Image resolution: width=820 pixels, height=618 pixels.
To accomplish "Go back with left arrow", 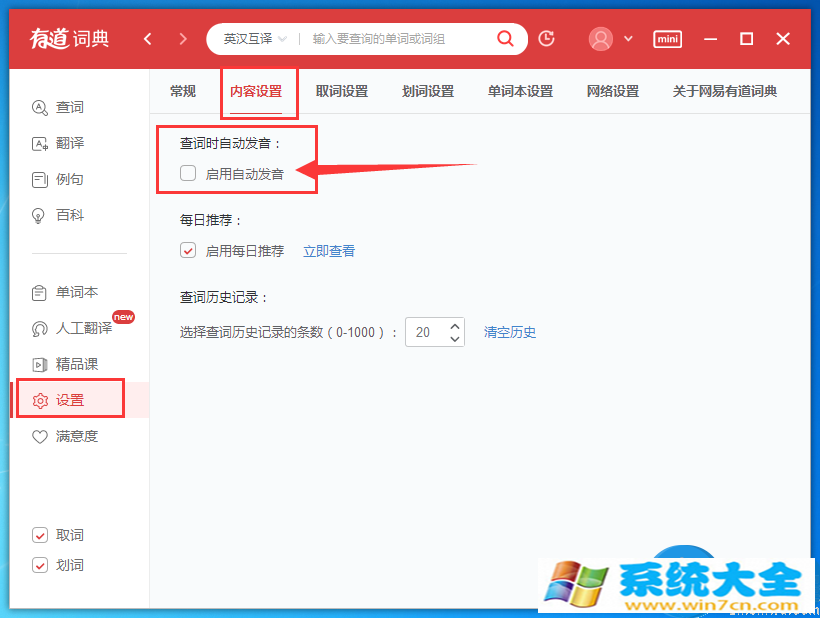I will (148, 39).
